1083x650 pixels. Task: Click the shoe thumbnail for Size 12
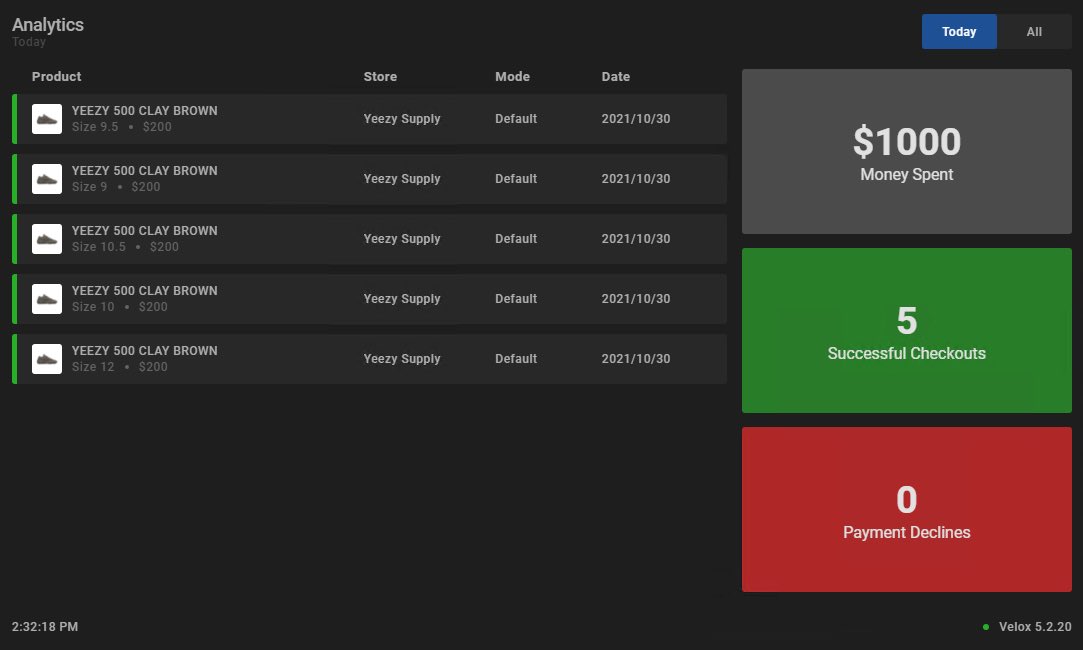pos(47,359)
